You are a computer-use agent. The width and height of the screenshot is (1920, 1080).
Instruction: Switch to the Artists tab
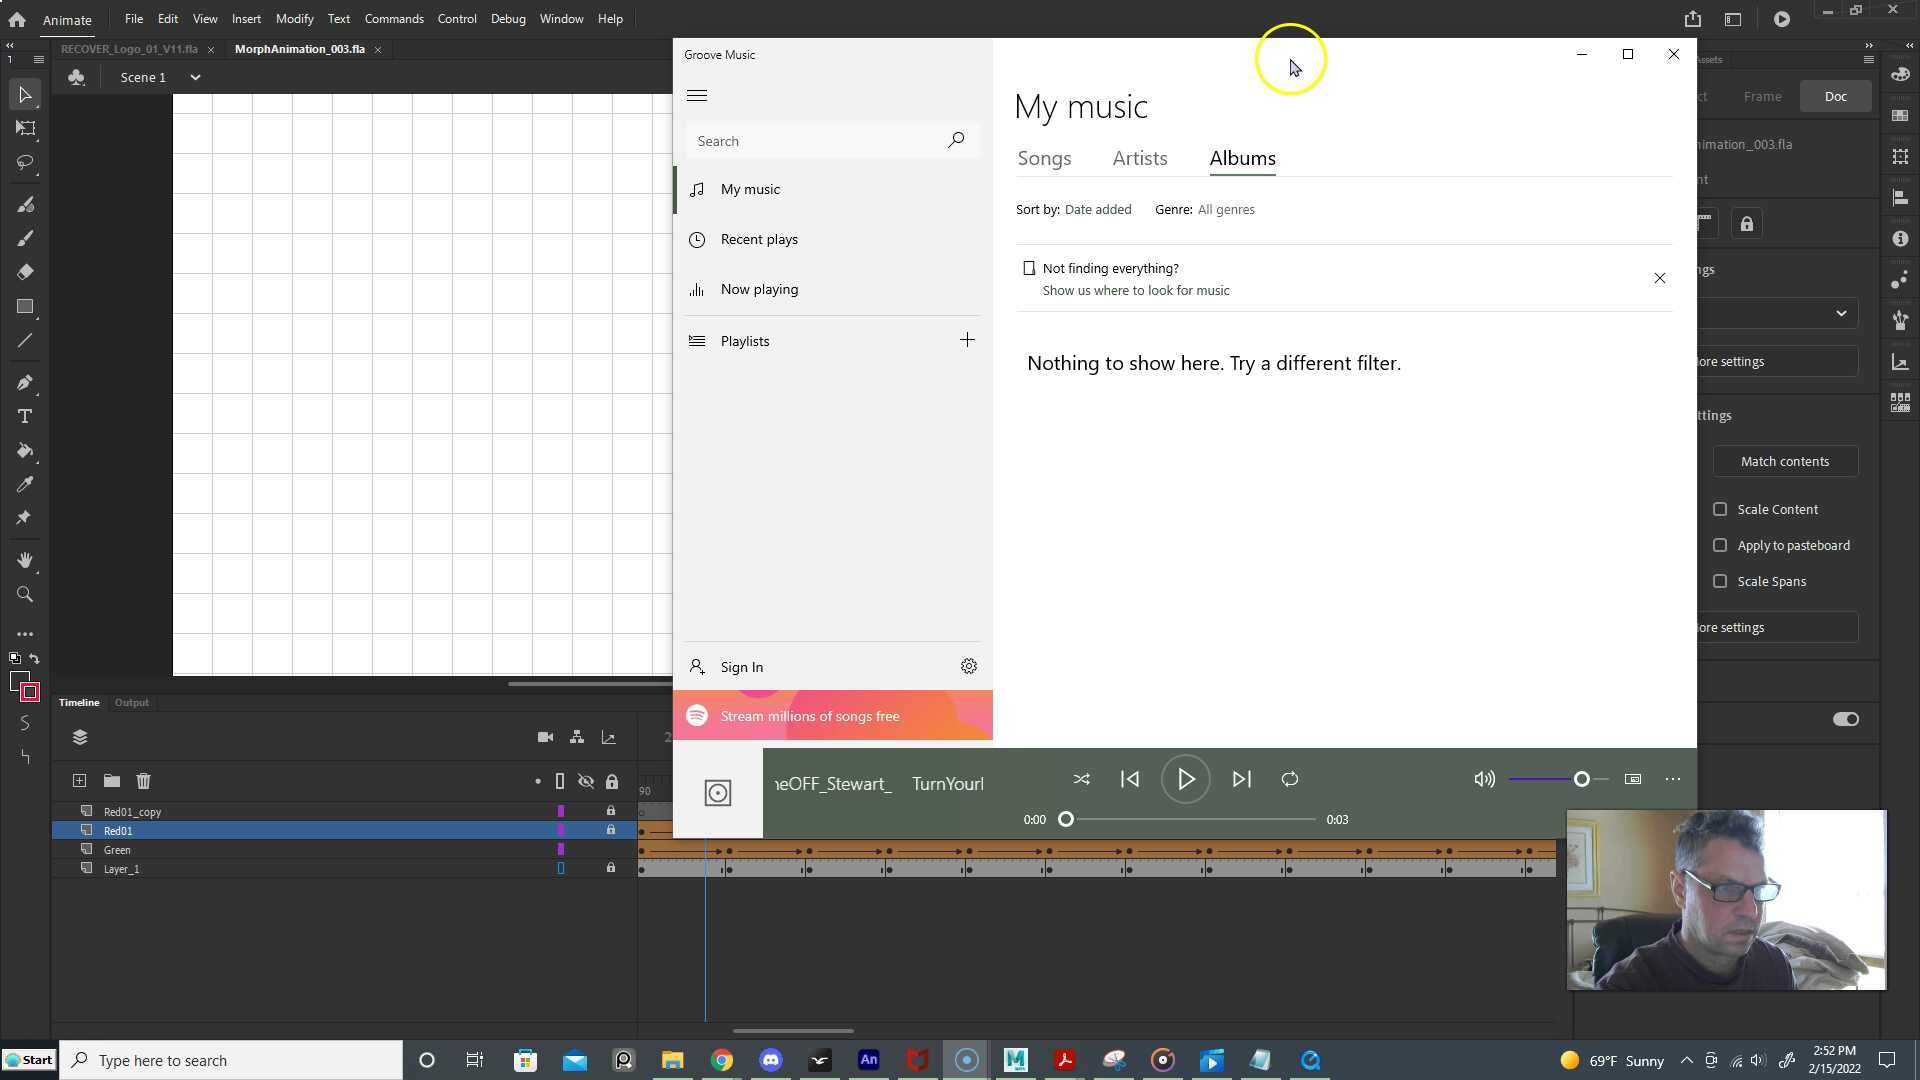click(x=1139, y=159)
